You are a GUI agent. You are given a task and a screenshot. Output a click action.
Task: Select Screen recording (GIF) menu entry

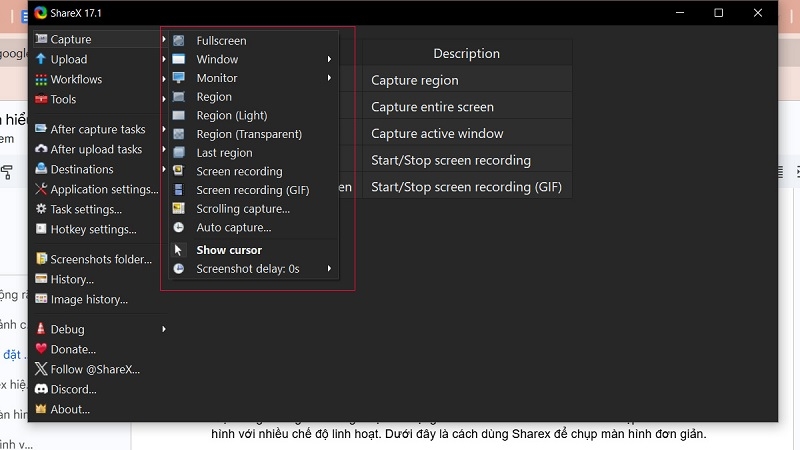(x=253, y=190)
